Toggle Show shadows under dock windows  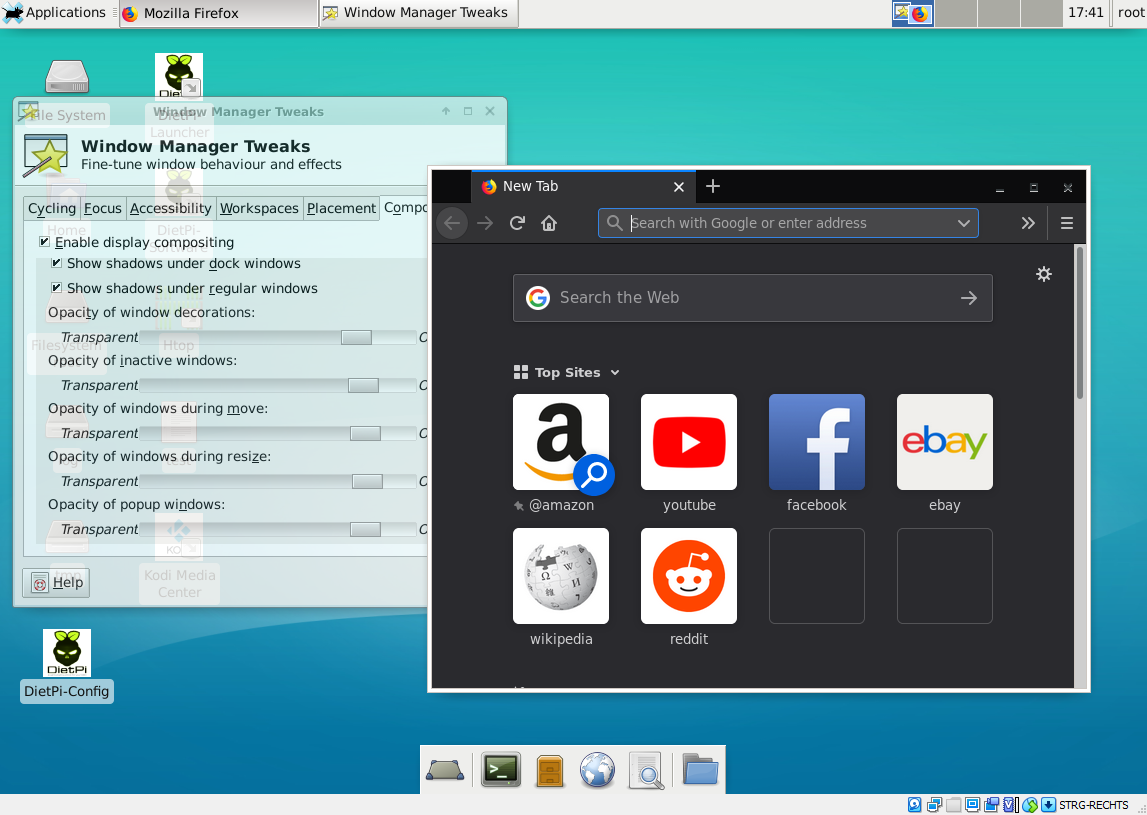(56, 263)
